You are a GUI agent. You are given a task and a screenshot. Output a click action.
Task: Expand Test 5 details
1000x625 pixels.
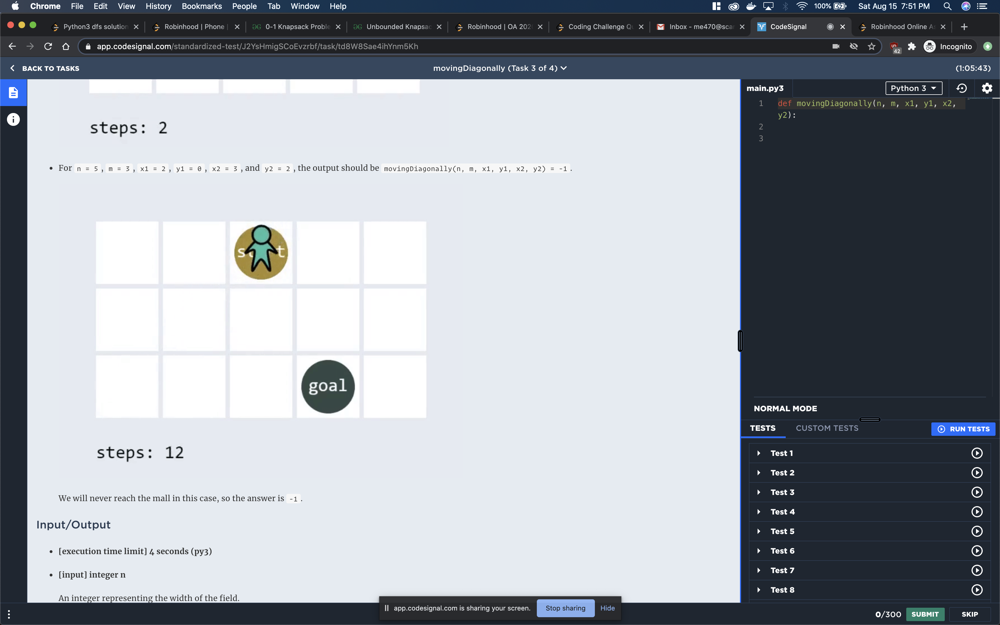point(758,531)
